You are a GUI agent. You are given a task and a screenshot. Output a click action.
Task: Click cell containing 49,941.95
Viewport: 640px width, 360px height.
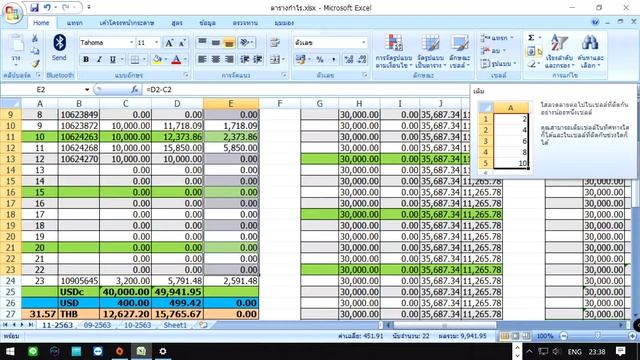177,292
